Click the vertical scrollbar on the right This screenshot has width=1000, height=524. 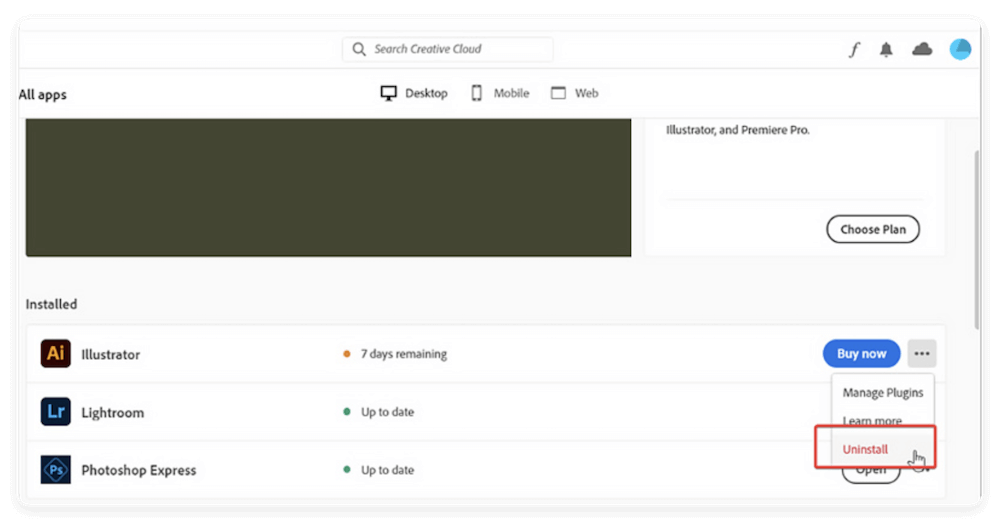[976, 240]
